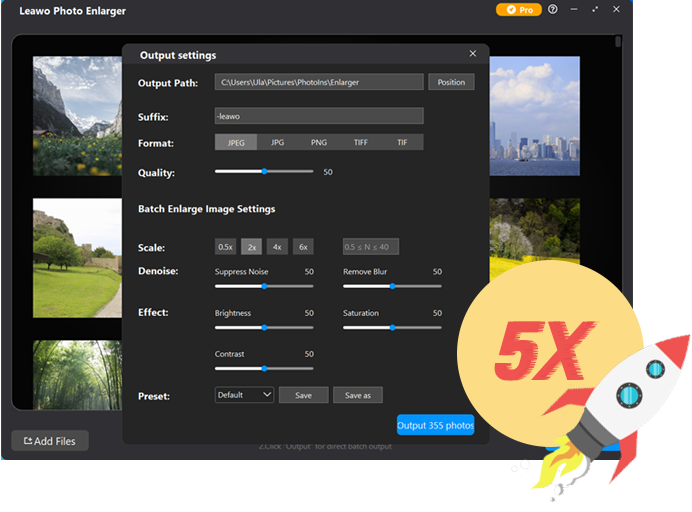Screen dimensions: 692x512
Task: Click the Save preset button
Action: tap(304, 395)
